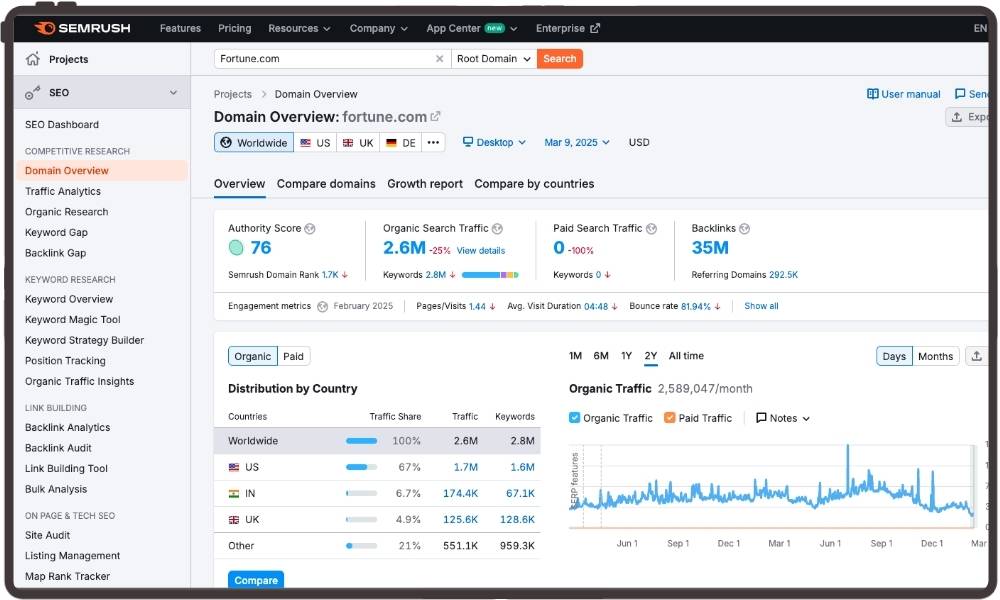Click the Semrush logo

82,28
